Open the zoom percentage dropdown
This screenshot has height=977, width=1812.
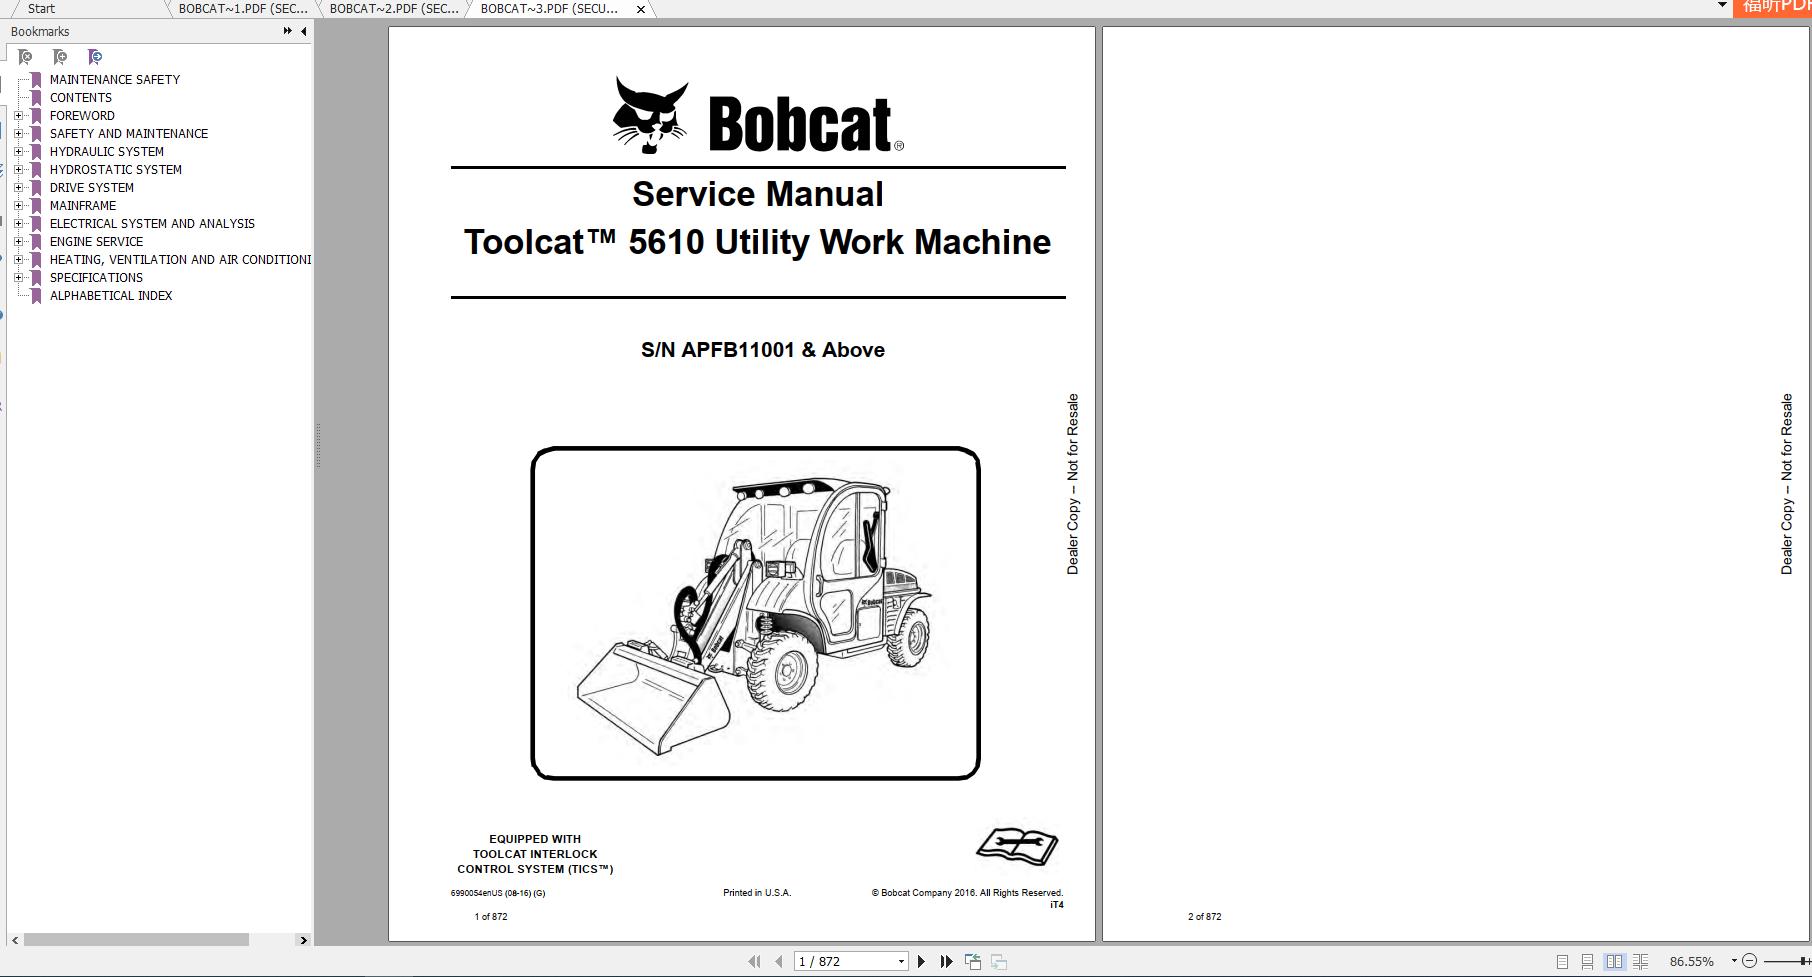click(x=1734, y=961)
